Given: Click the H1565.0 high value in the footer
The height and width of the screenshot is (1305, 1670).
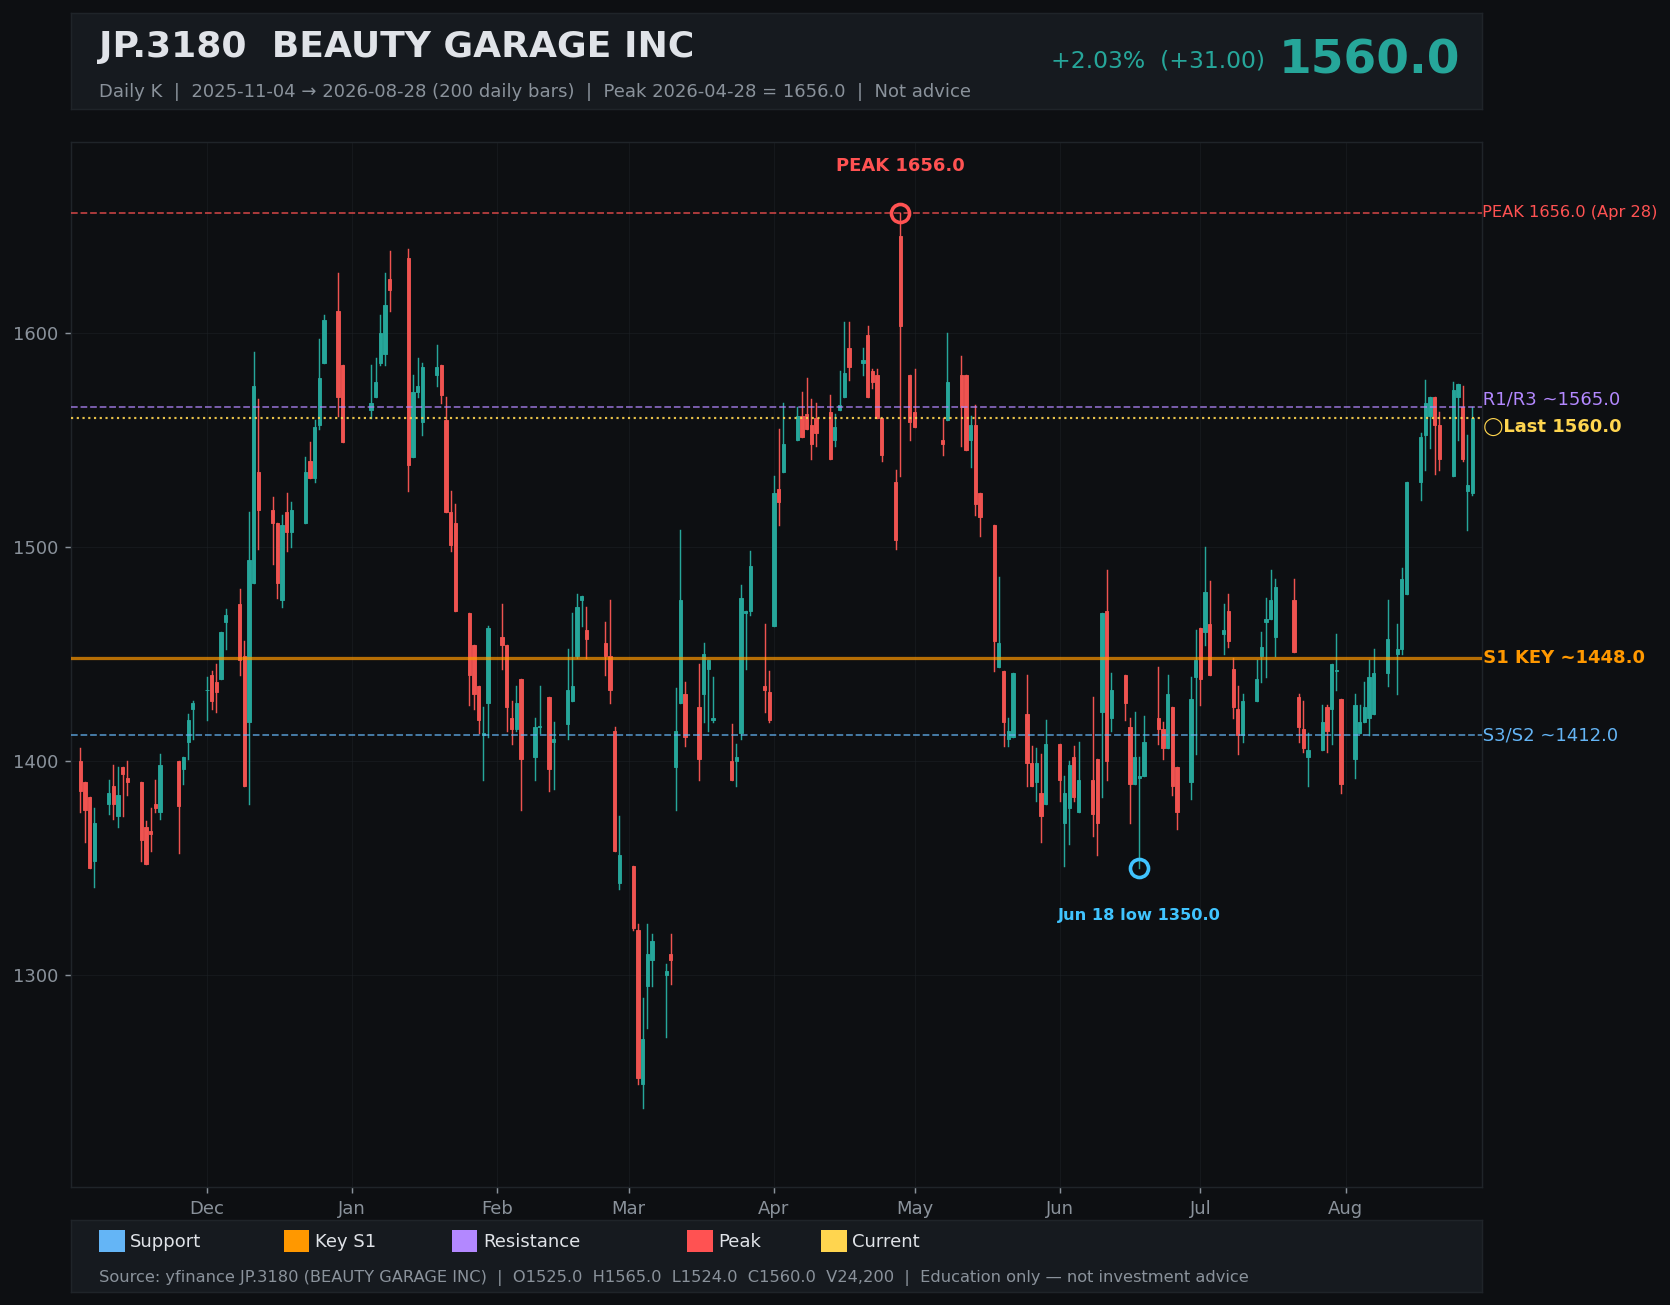Looking at the screenshot, I should tap(627, 1277).
